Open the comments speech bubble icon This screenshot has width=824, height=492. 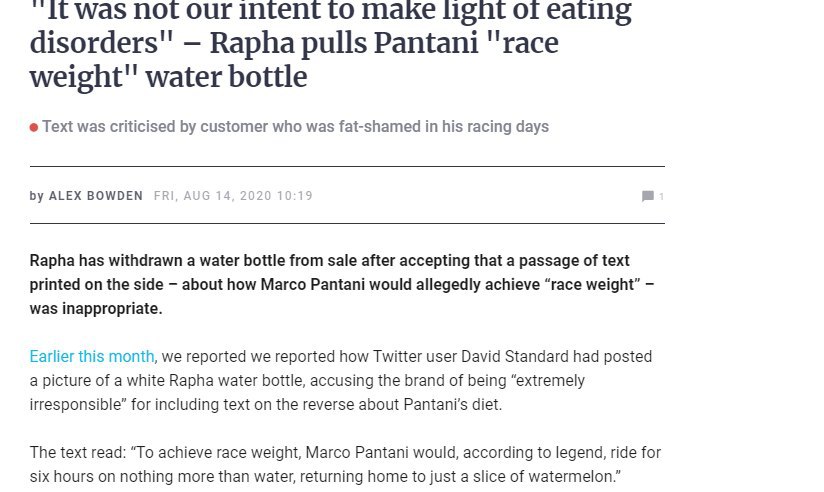[647, 196]
